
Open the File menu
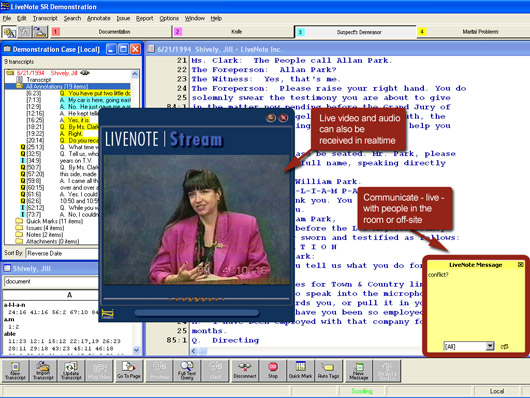pyautogui.click(x=7, y=18)
